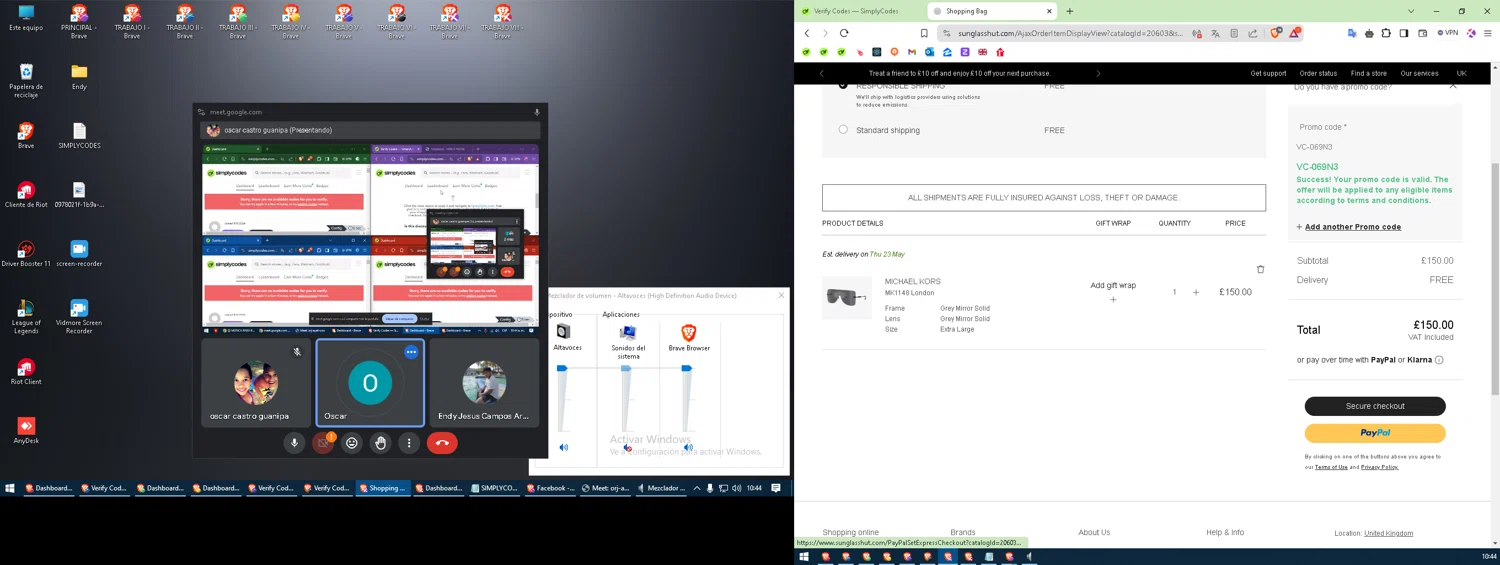The image size is (1500, 565).
Task: Open a new browser tab
Action: (x=1070, y=11)
